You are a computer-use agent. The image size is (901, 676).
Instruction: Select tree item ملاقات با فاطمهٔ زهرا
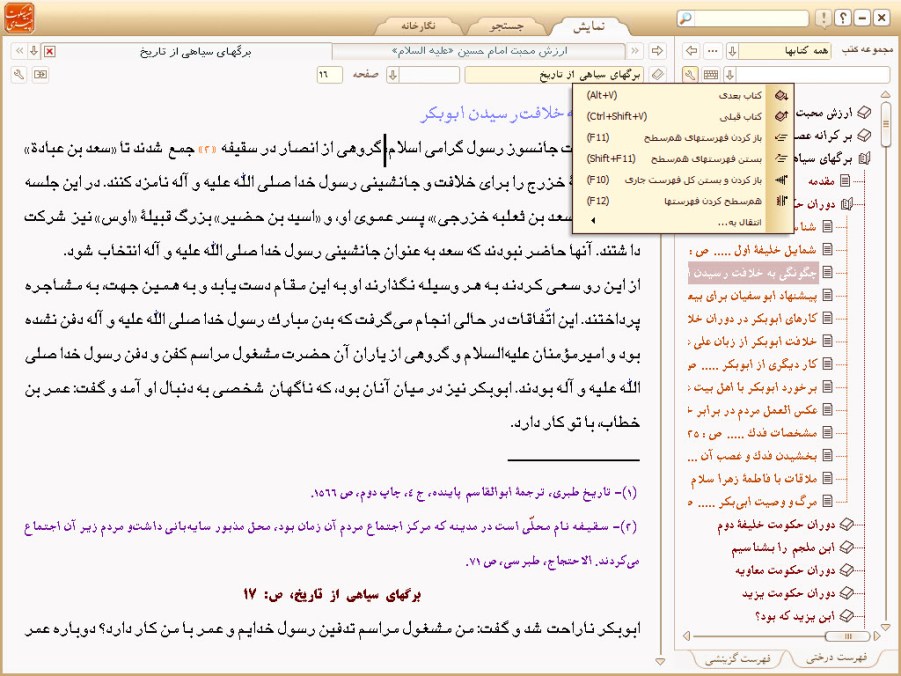[x=753, y=479]
